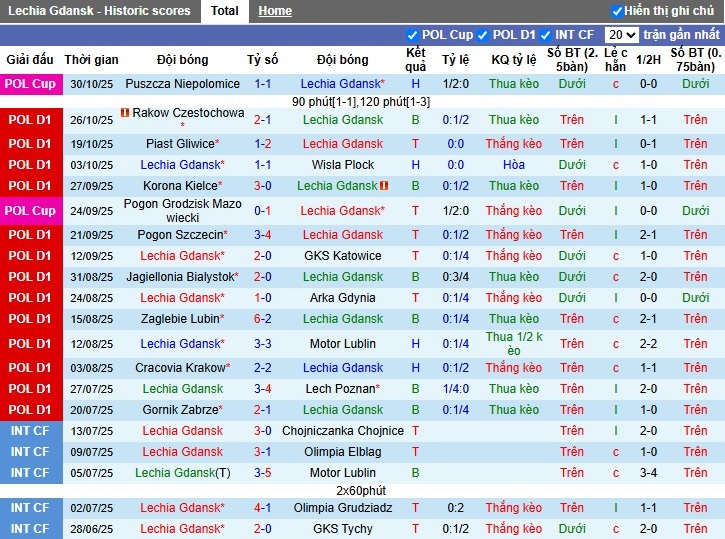Toggle the Hiển thị ghi chú checkbox
Image resolution: width=725 pixels, height=539 pixels.
pyautogui.click(x=617, y=11)
